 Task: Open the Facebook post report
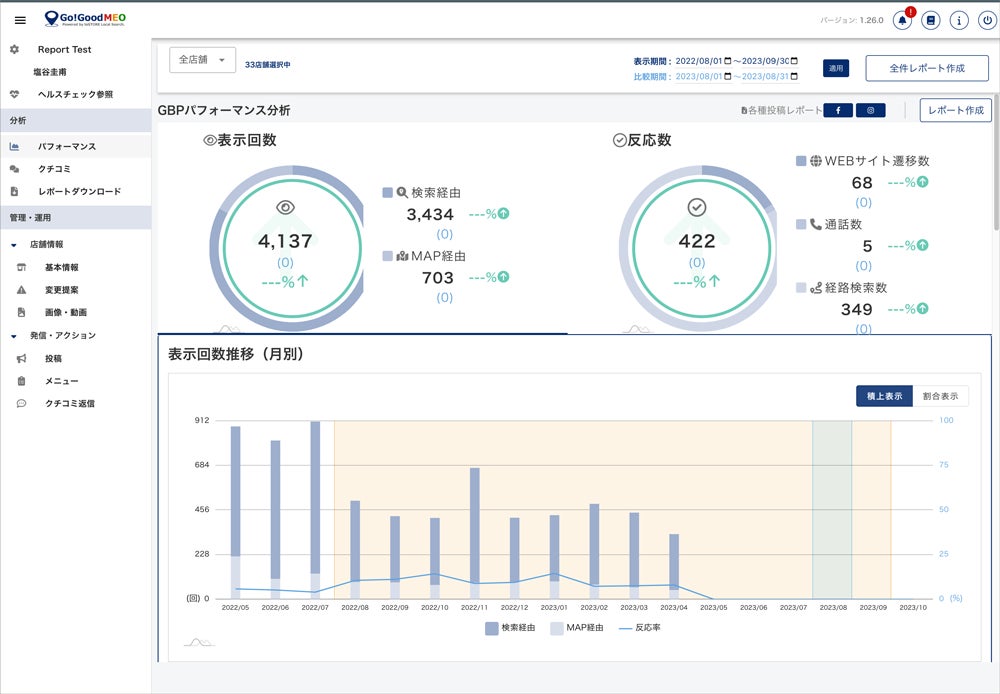coord(837,111)
